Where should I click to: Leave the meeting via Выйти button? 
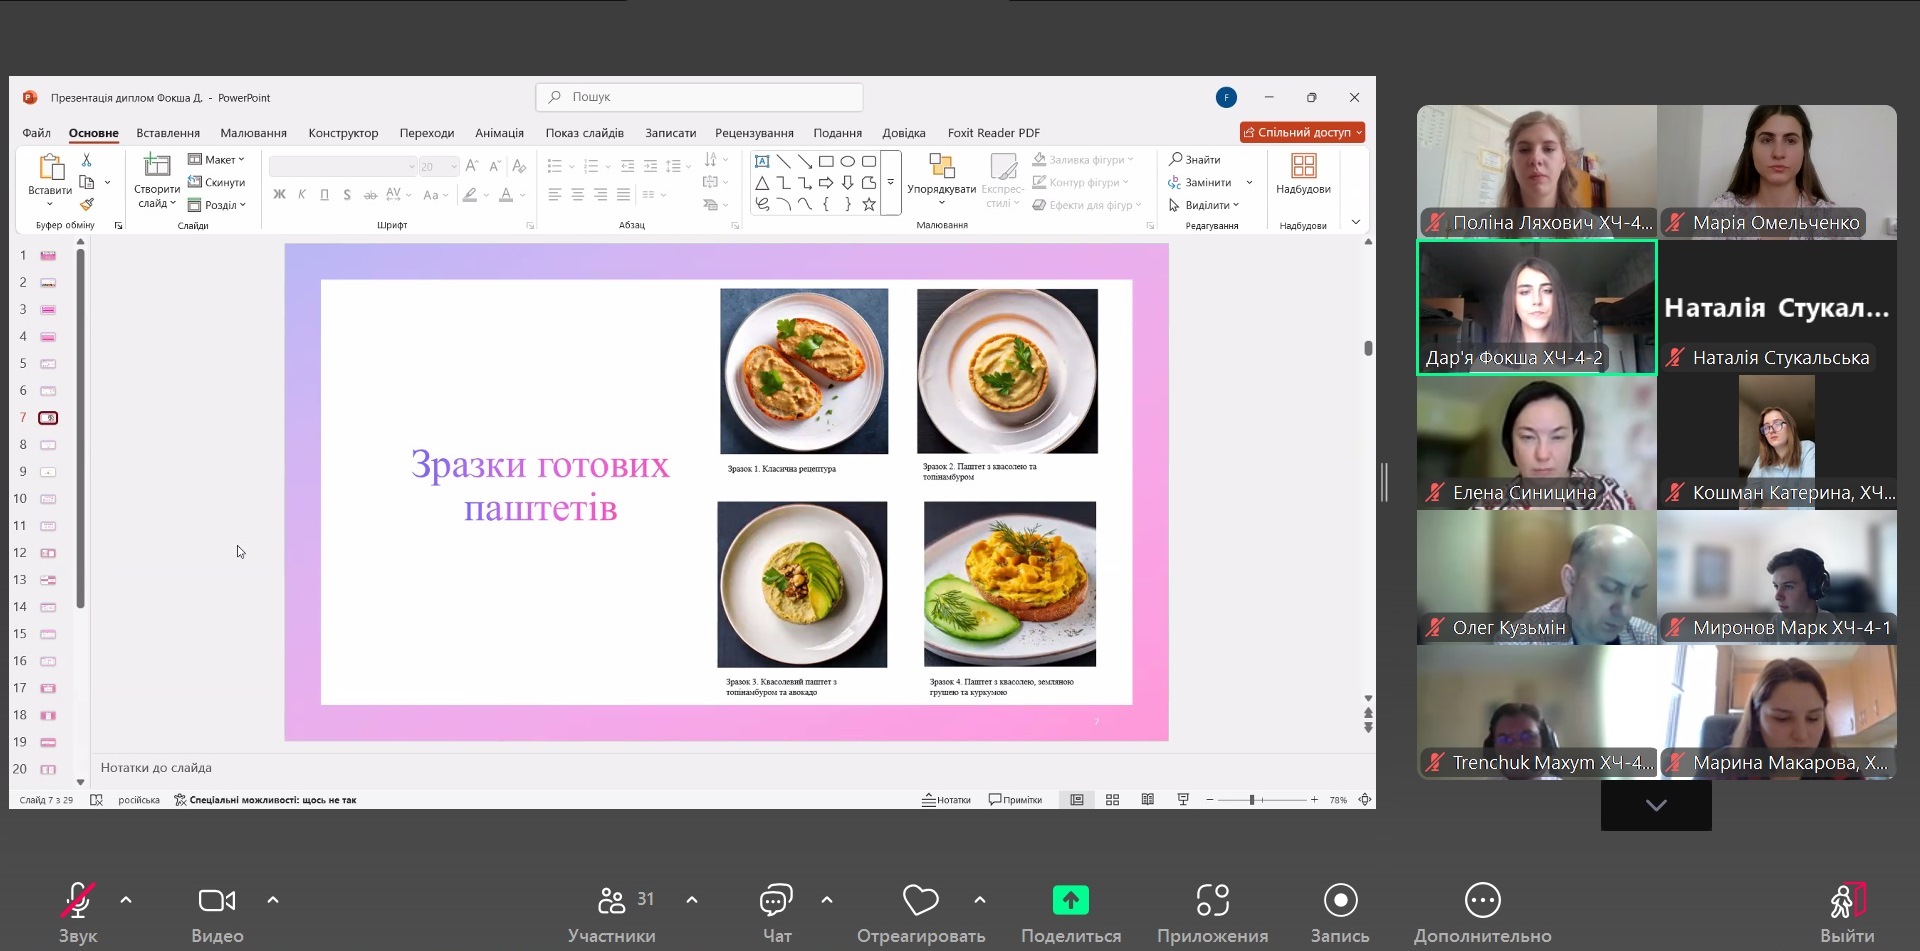(1846, 903)
